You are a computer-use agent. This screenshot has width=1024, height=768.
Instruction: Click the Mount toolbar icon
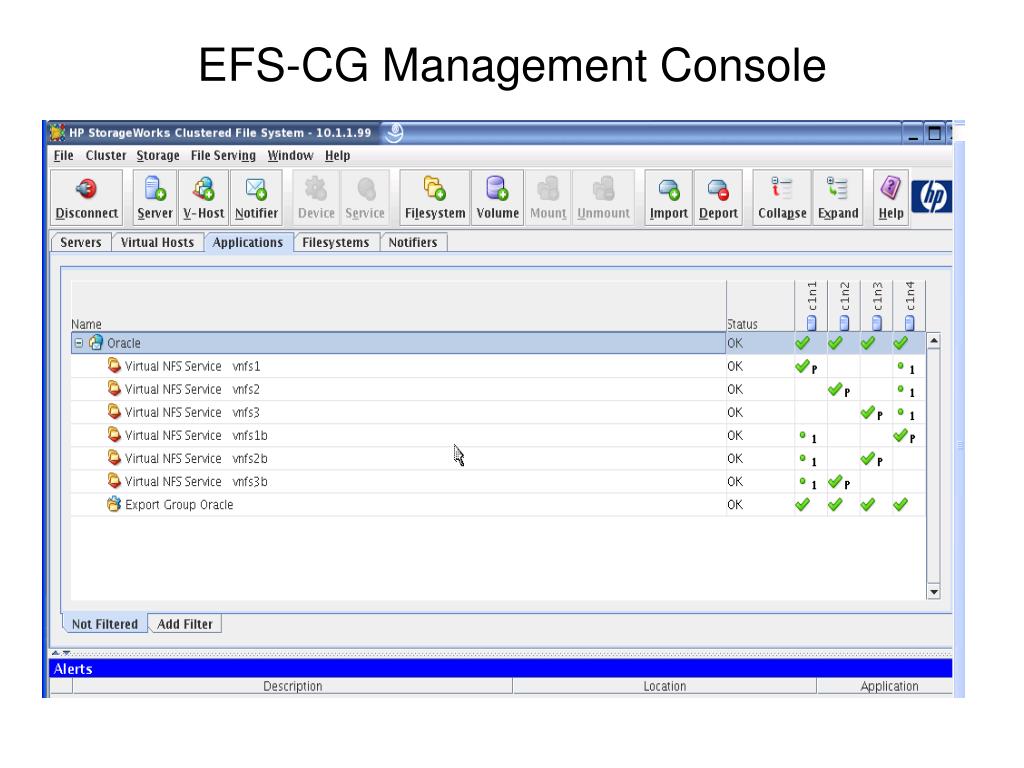549,198
